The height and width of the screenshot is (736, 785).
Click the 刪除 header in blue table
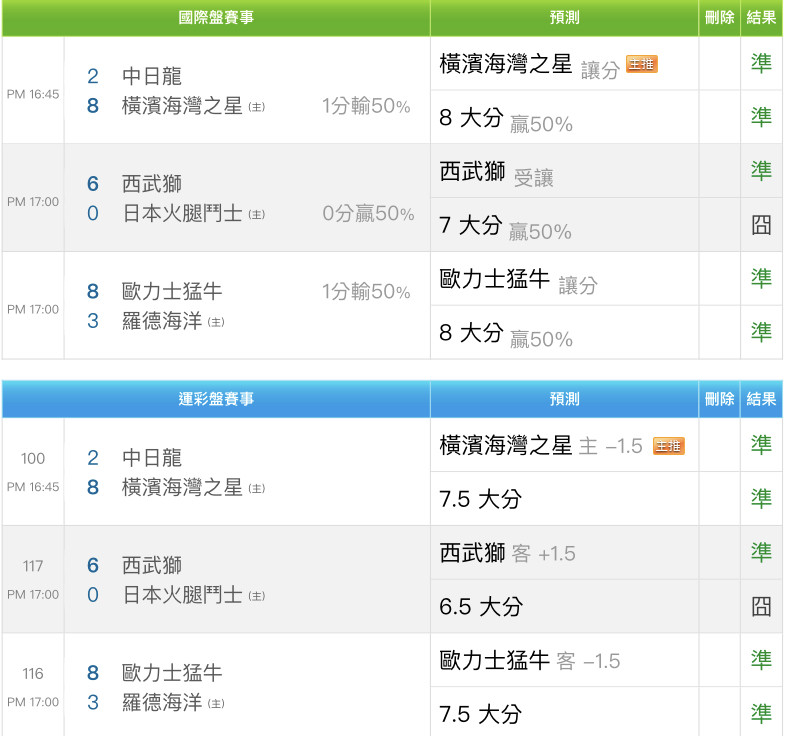719,399
